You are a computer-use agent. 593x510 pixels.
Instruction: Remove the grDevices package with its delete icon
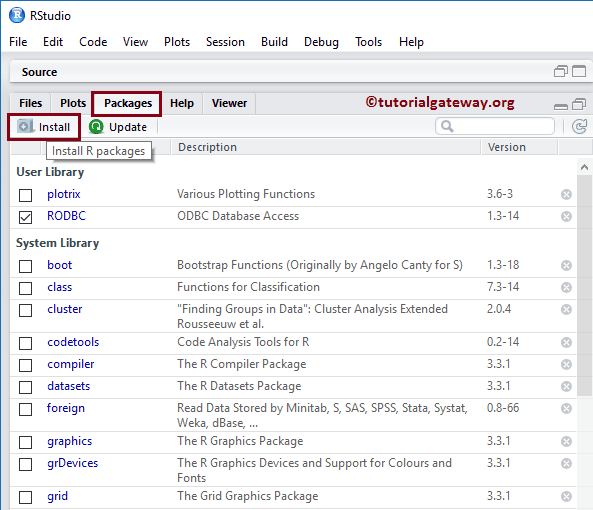(x=566, y=463)
